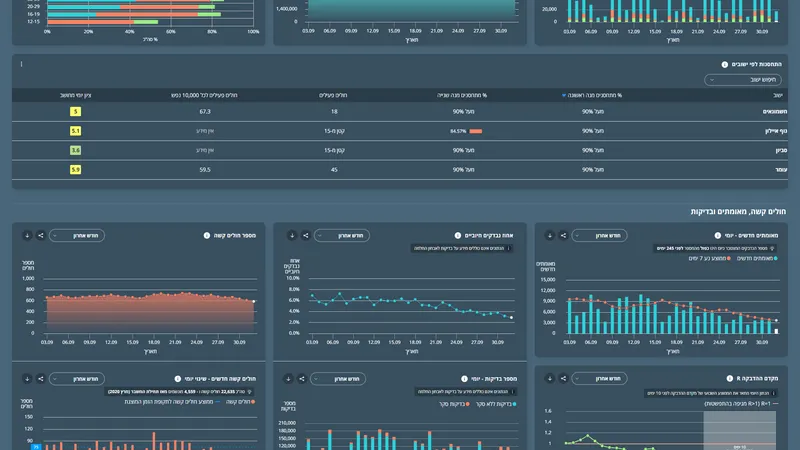Open three-dot menu of vaccination table
800x450 pixels.
(x=22, y=64)
